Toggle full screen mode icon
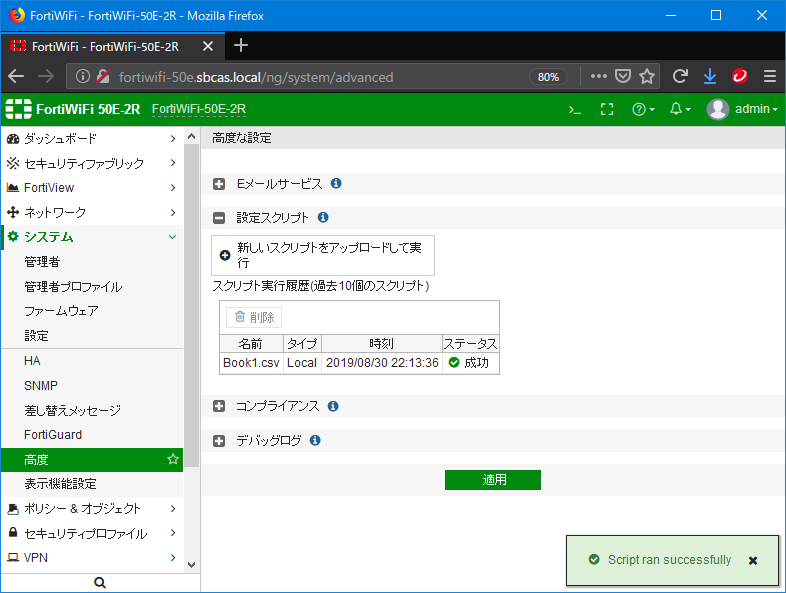 (x=607, y=109)
